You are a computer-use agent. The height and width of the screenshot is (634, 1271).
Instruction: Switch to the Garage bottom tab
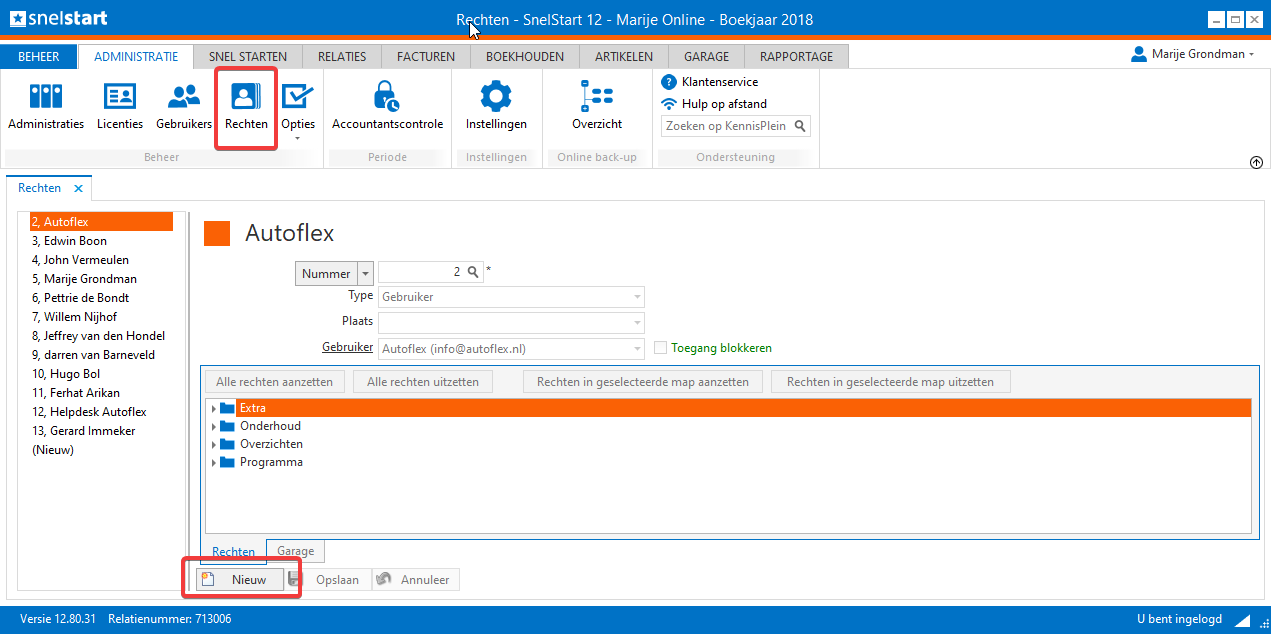pyautogui.click(x=295, y=551)
